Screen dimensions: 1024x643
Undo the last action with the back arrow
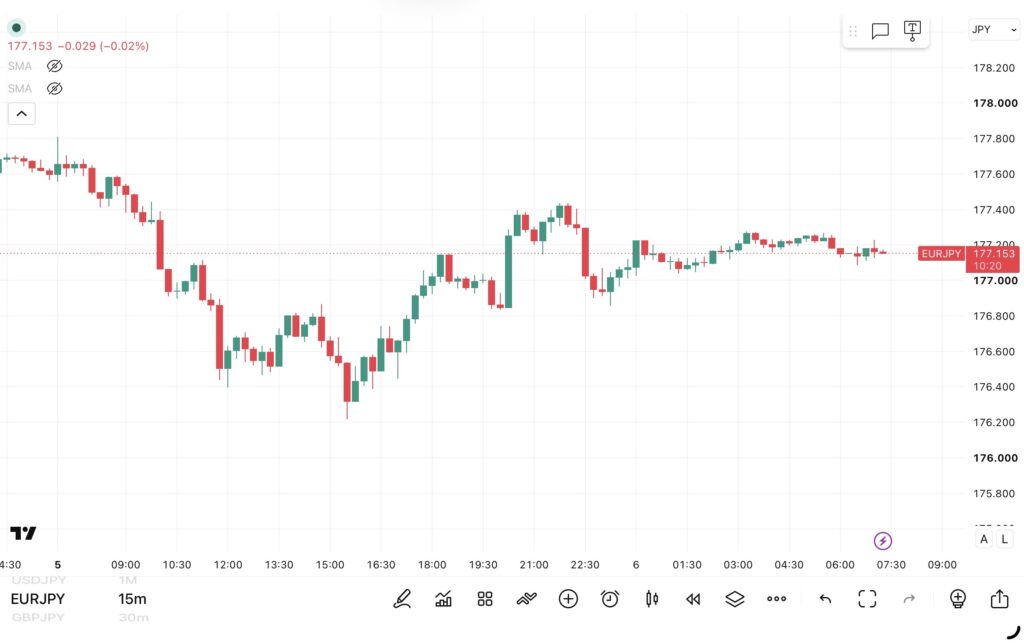click(825, 599)
